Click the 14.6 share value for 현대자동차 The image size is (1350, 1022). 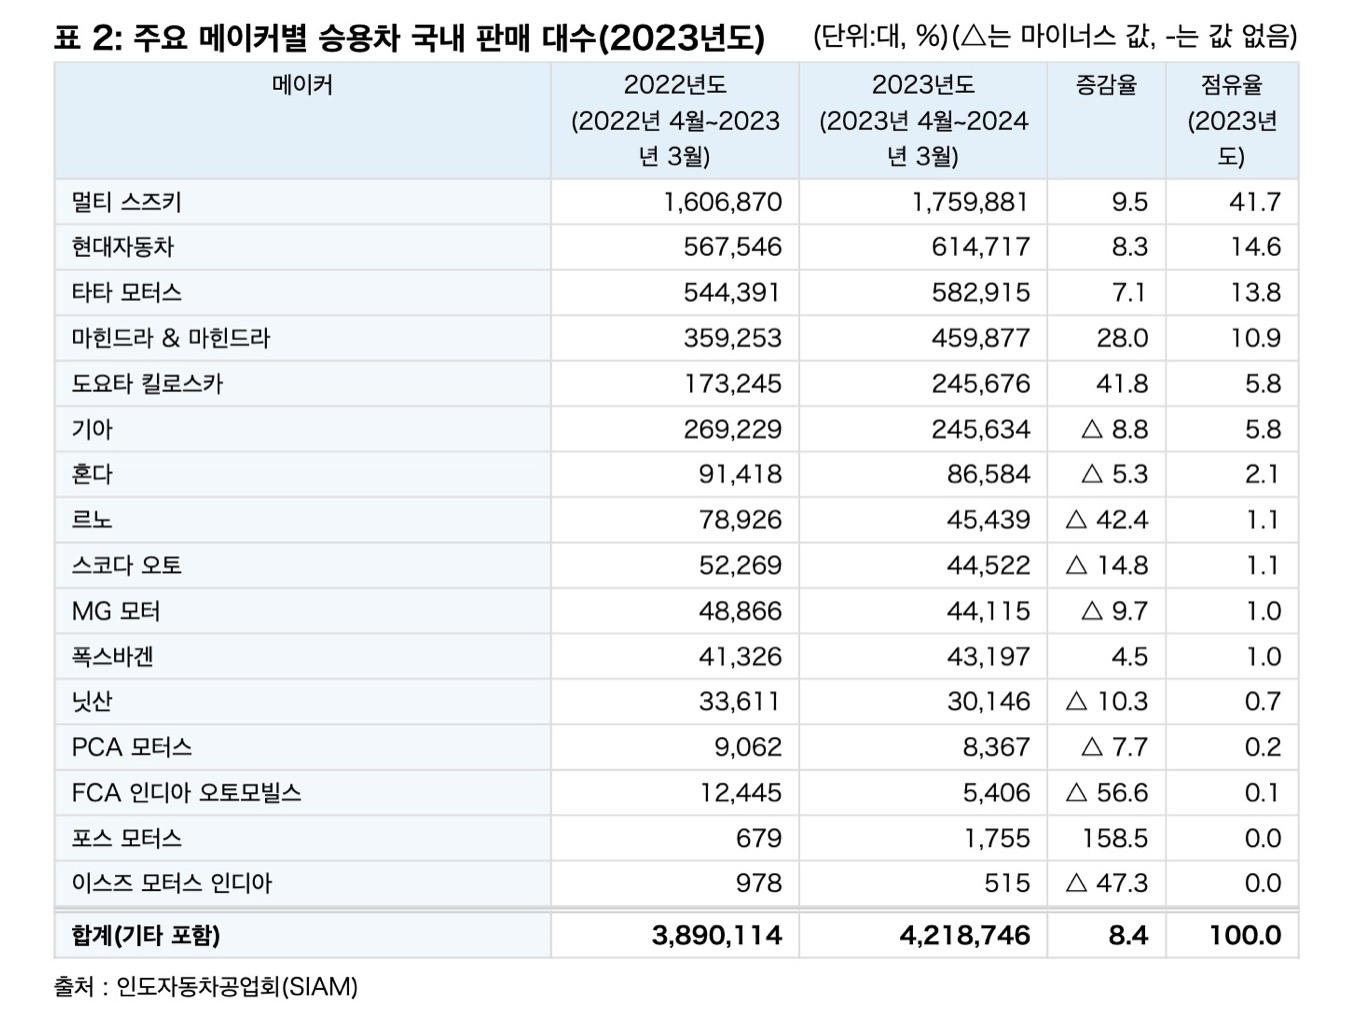[1255, 247]
